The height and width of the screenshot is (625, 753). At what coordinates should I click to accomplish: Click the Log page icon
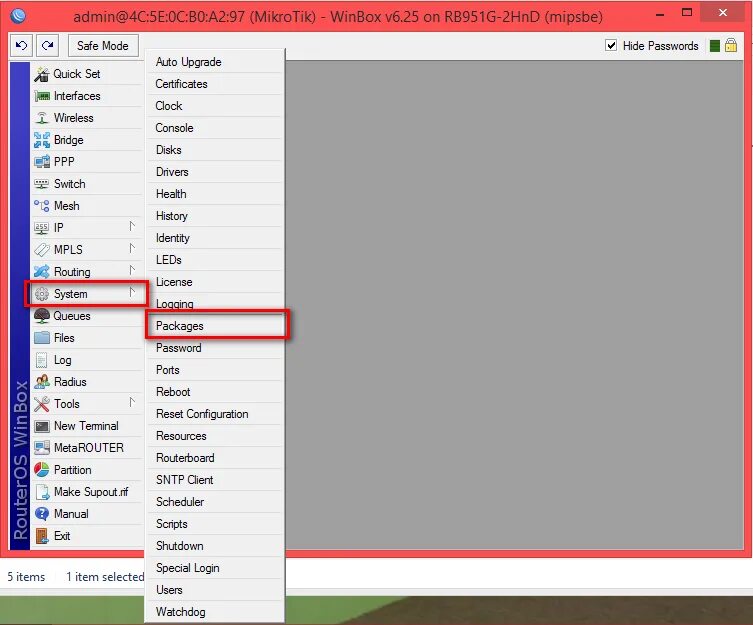42,360
